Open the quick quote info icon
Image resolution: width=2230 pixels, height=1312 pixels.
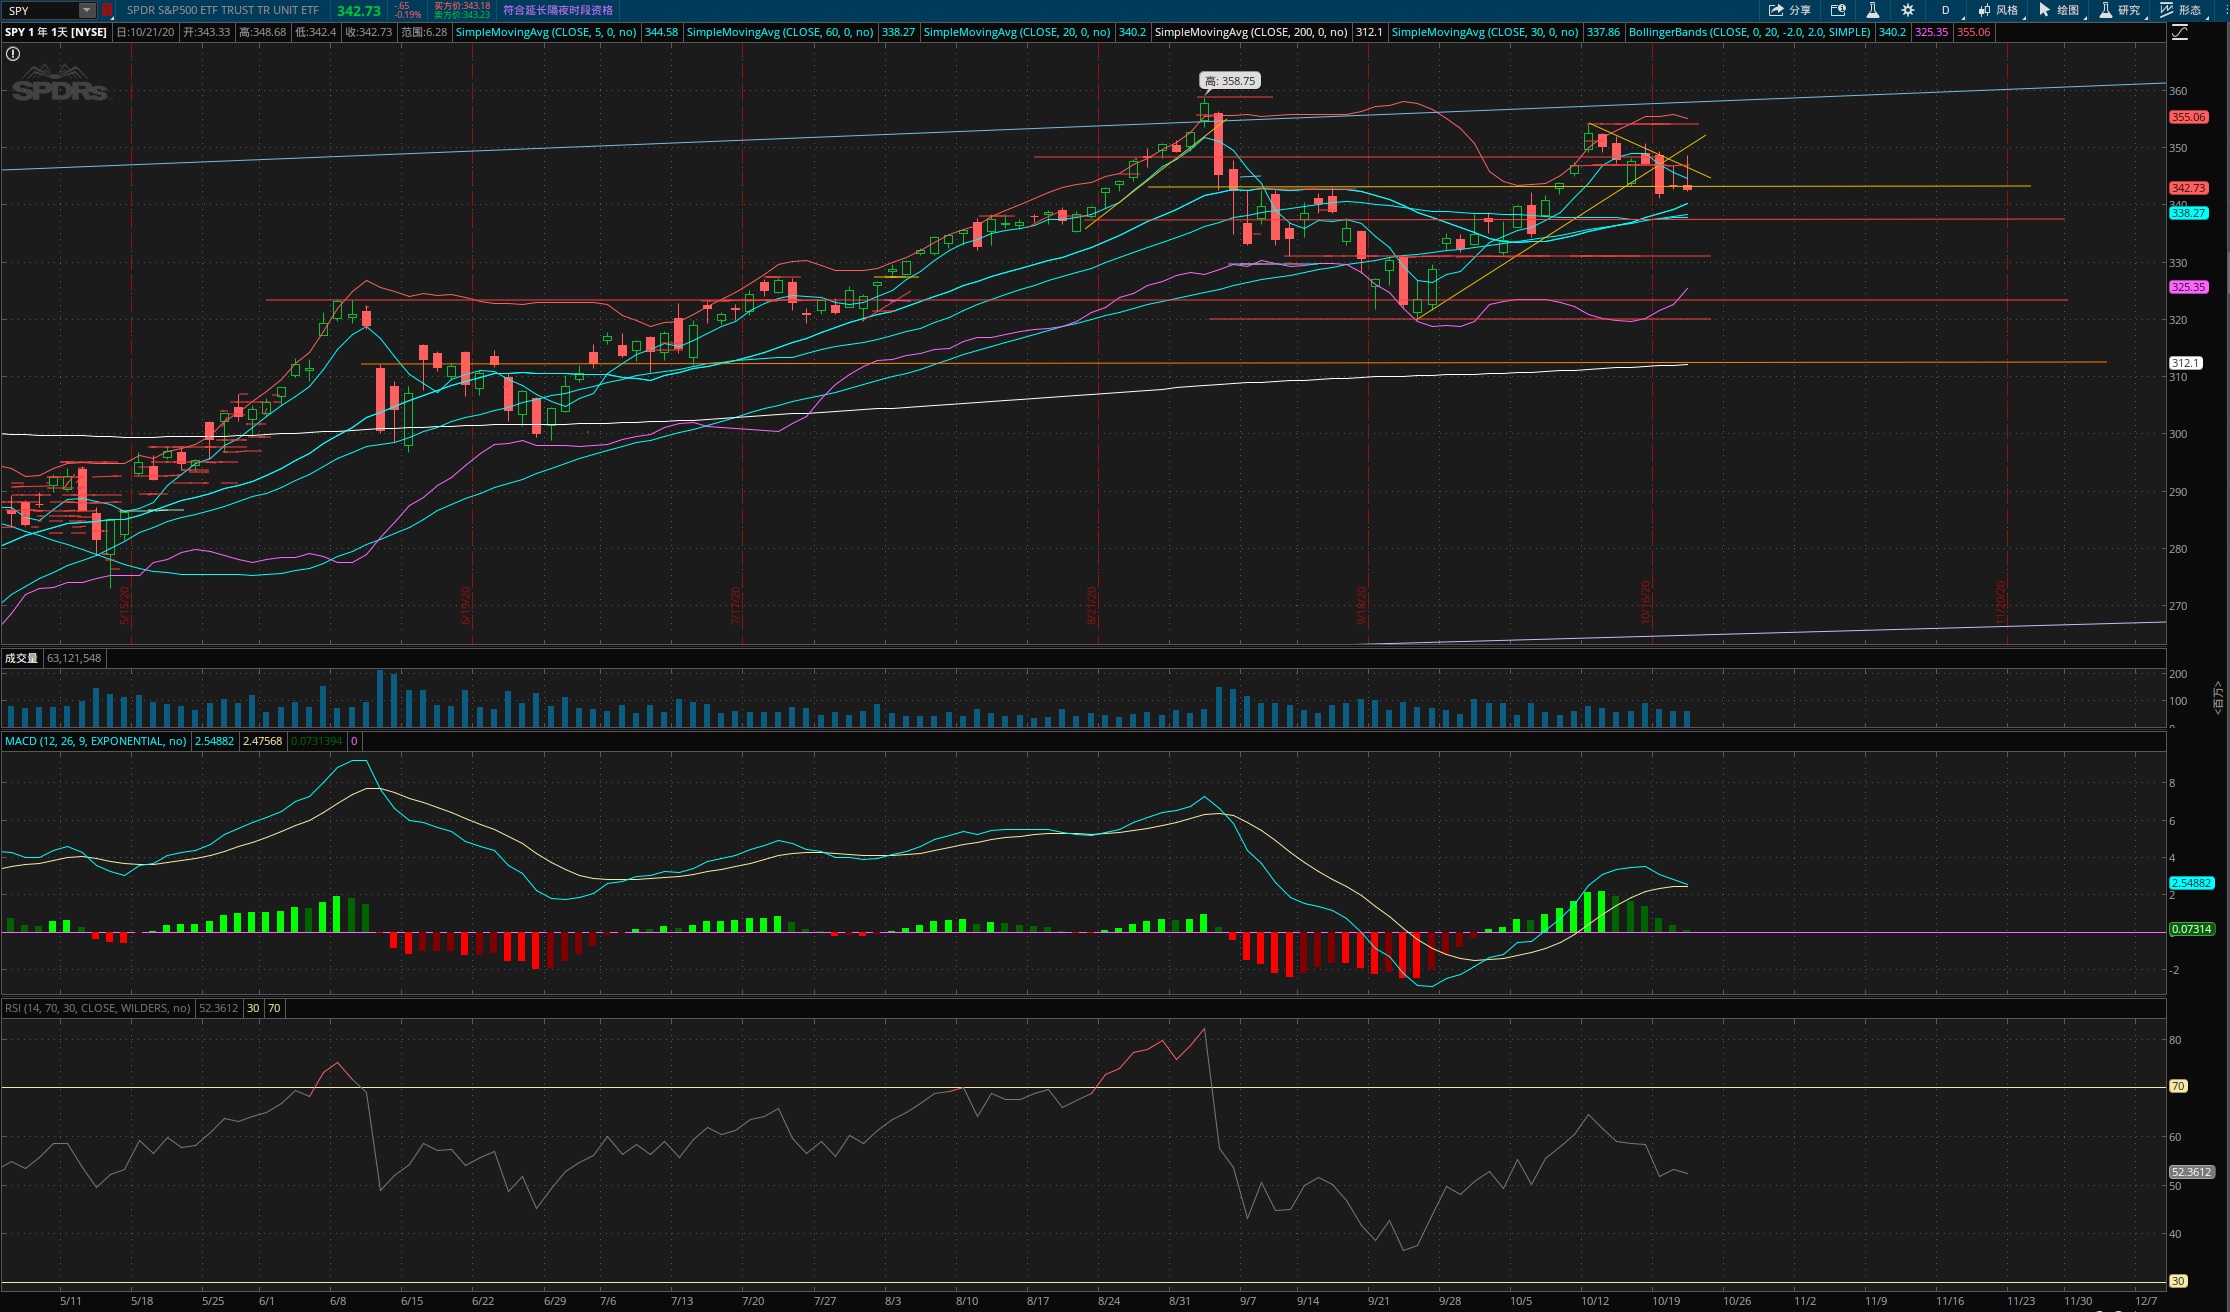click(1838, 10)
